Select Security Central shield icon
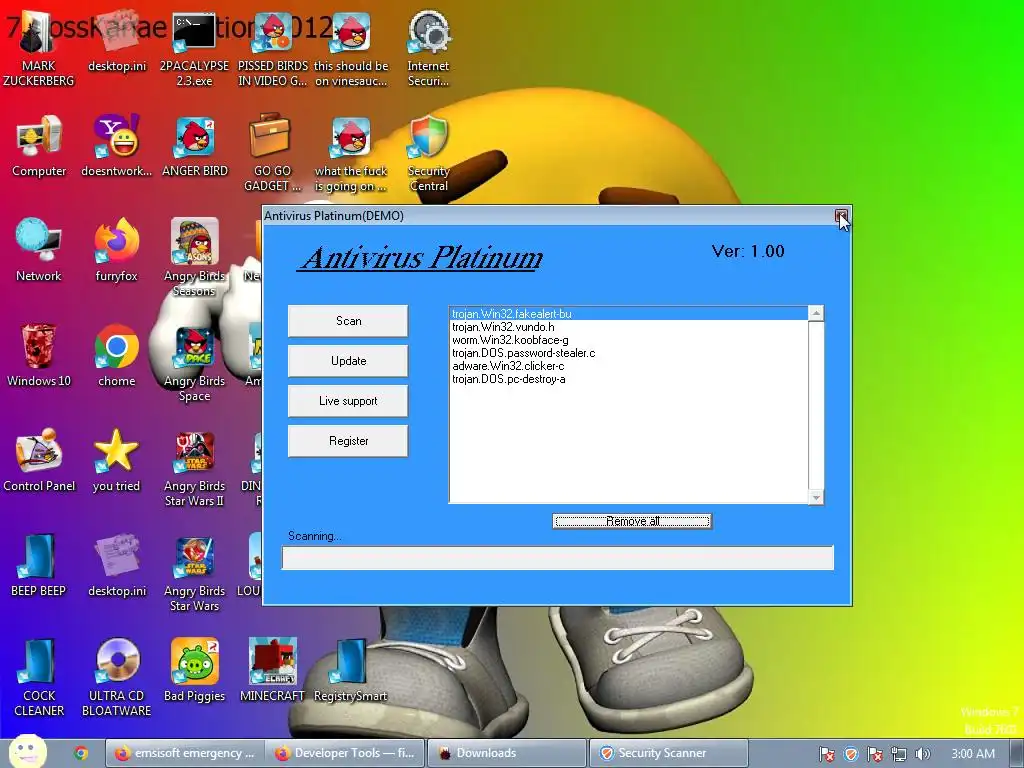Screen dimensions: 1024x768 pyautogui.click(x=428, y=153)
